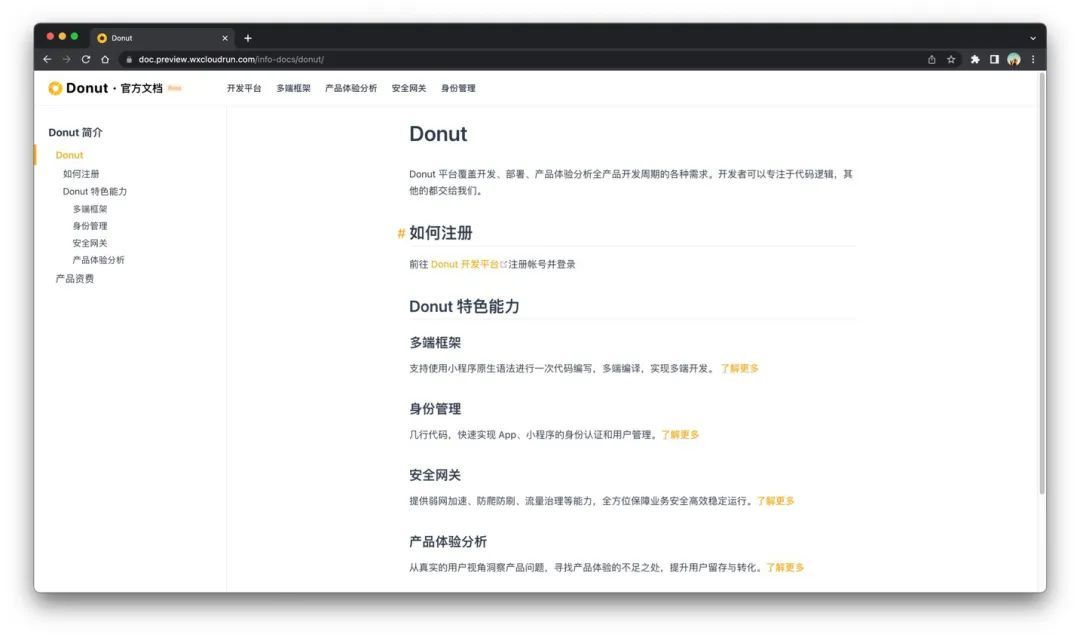Open a new tab with the plus icon
The height and width of the screenshot is (637, 1080).
point(248,38)
